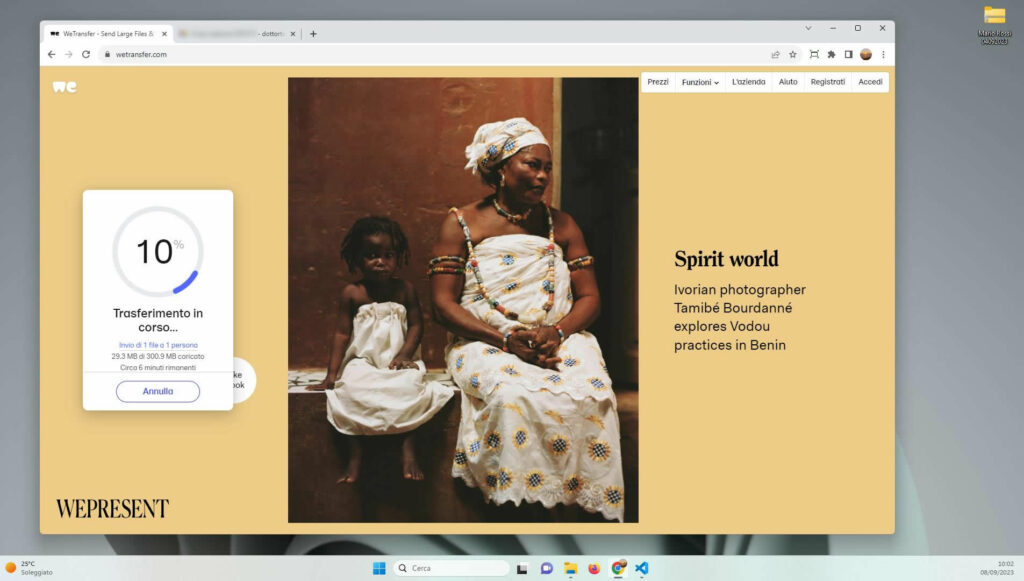Click the taskbar Cerca search box
The image size is (1024, 581).
tap(451, 569)
